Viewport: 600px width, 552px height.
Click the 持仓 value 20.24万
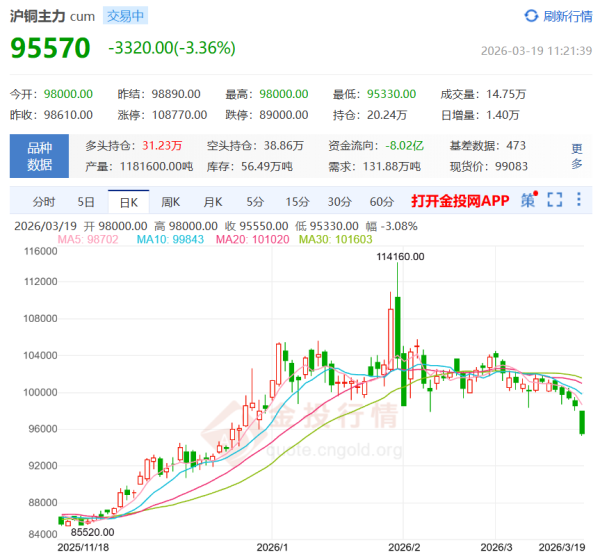tap(387, 115)
